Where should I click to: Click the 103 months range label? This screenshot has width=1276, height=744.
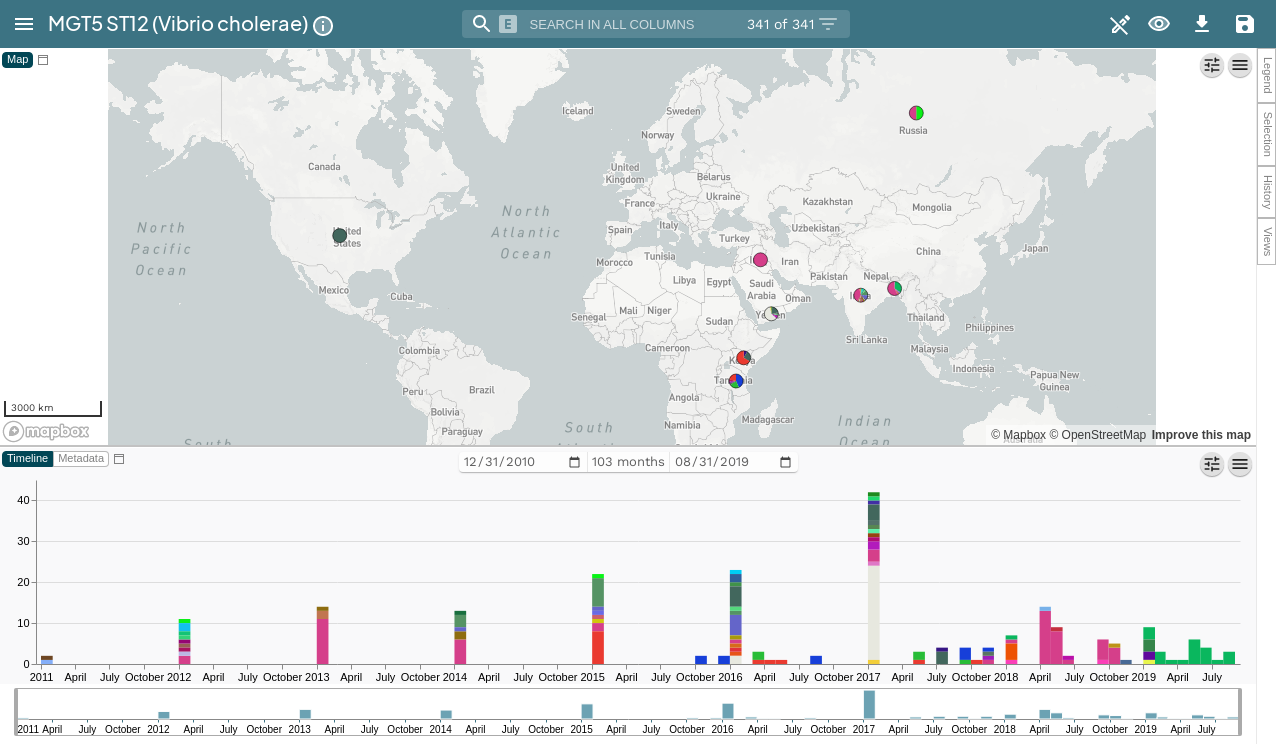628,462
